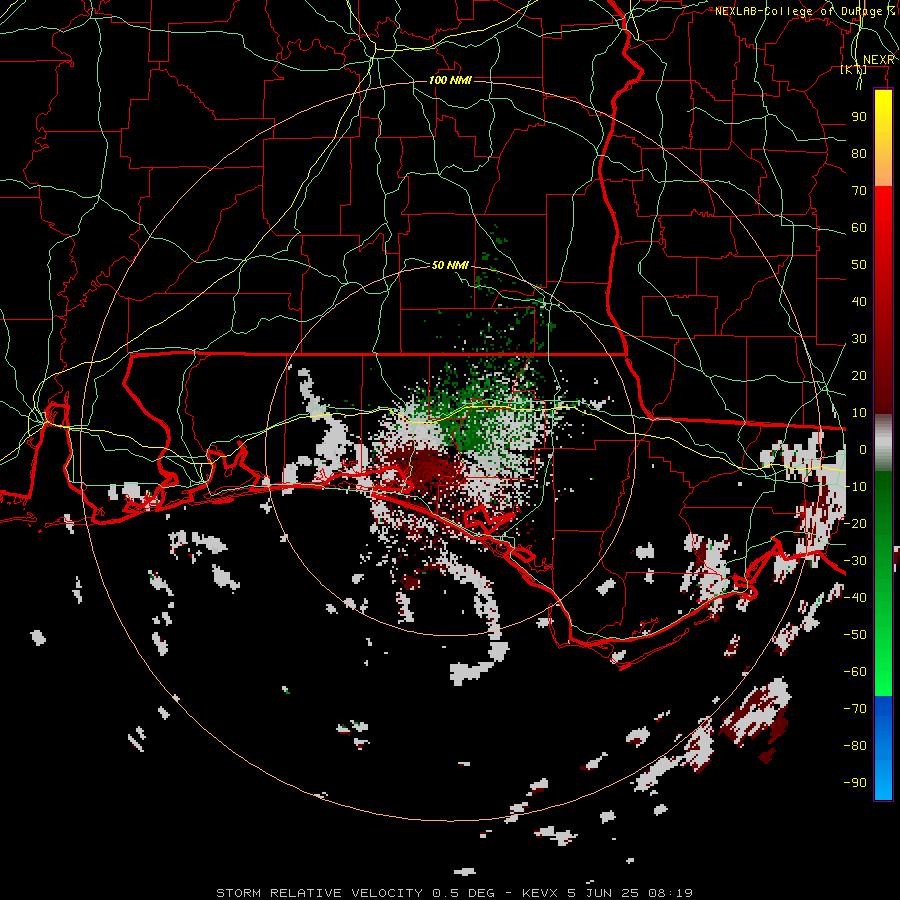Image resolution: width=900 pixels, height=900 pixels.
Task: Click the 70 value on the color scale
Action: click(x=859, y=191)
